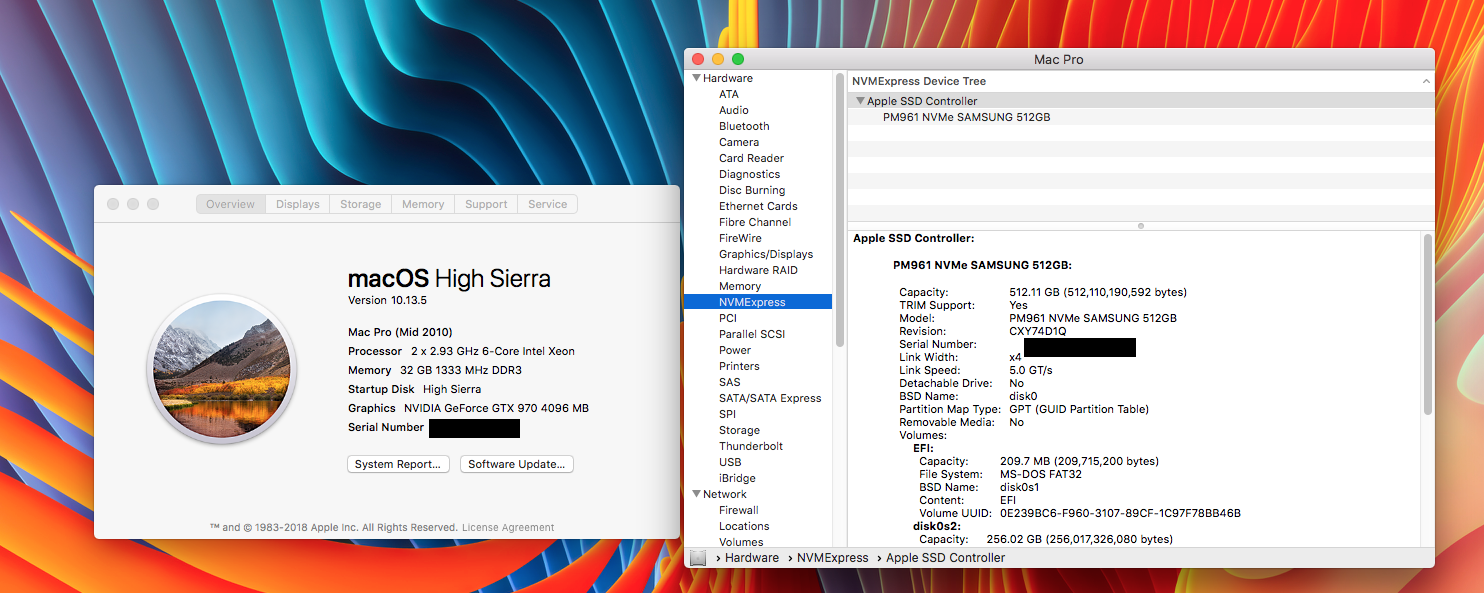
Task: Select Graphics/Displays in the sidebar list
Action: click(x=766, y=254)
